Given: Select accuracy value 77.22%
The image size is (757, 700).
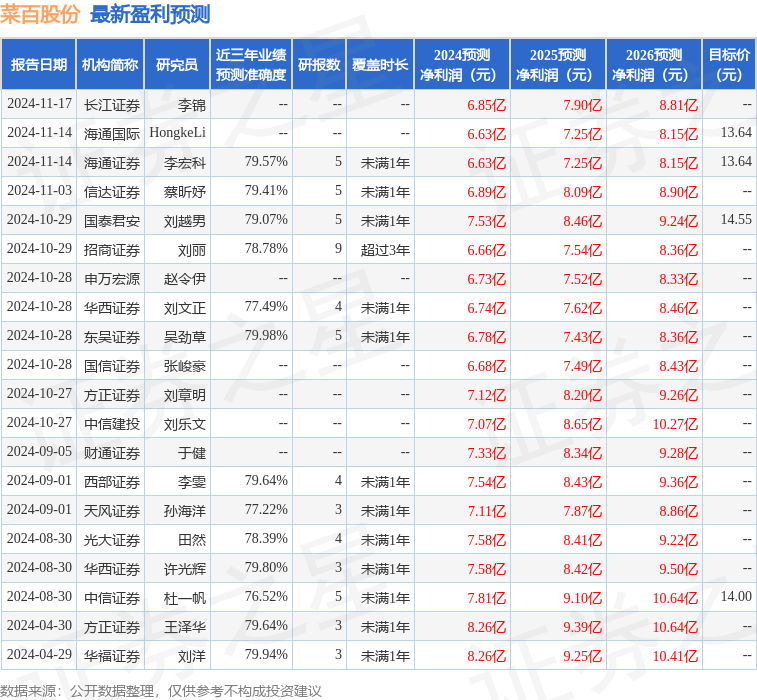Looking at the screenshot, I should (266, 509).
